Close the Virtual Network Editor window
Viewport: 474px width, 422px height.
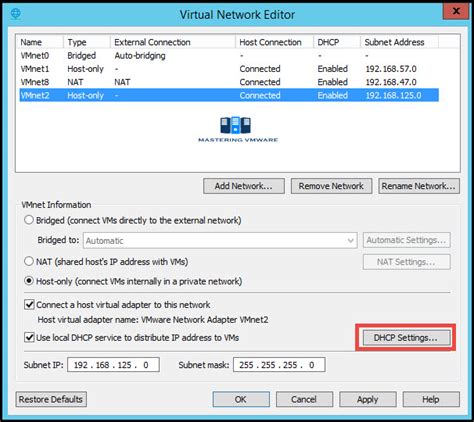click(x=456, y=11)
